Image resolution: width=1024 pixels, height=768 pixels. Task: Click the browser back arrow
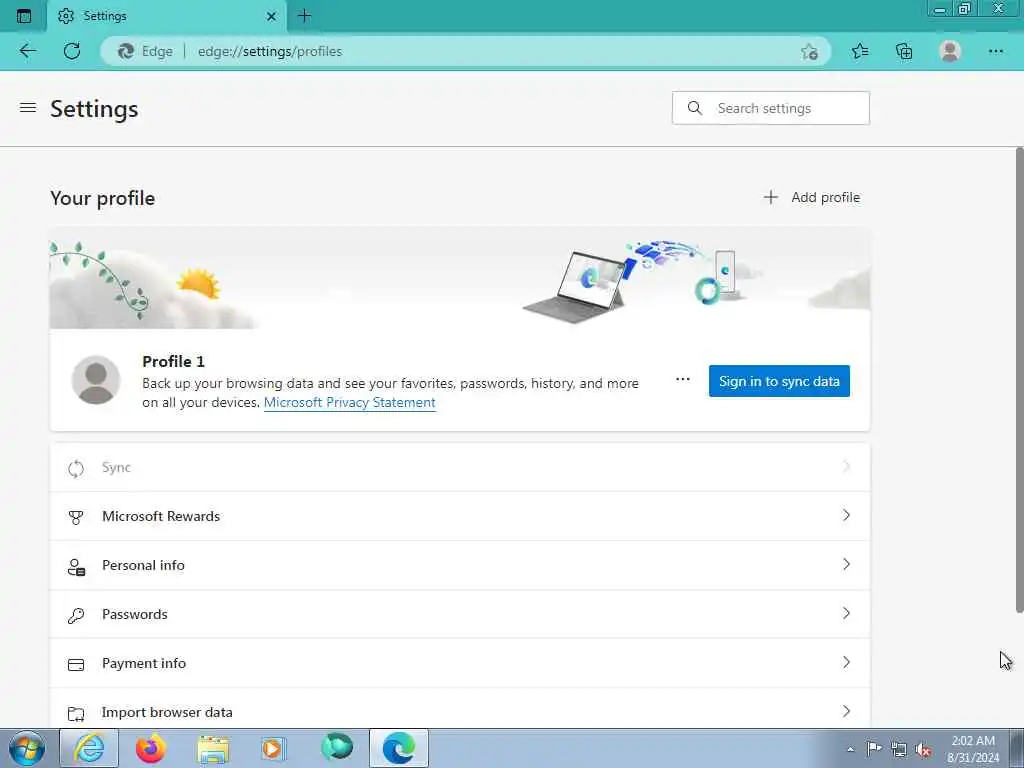pyautogui.click(x=27, y=51)
